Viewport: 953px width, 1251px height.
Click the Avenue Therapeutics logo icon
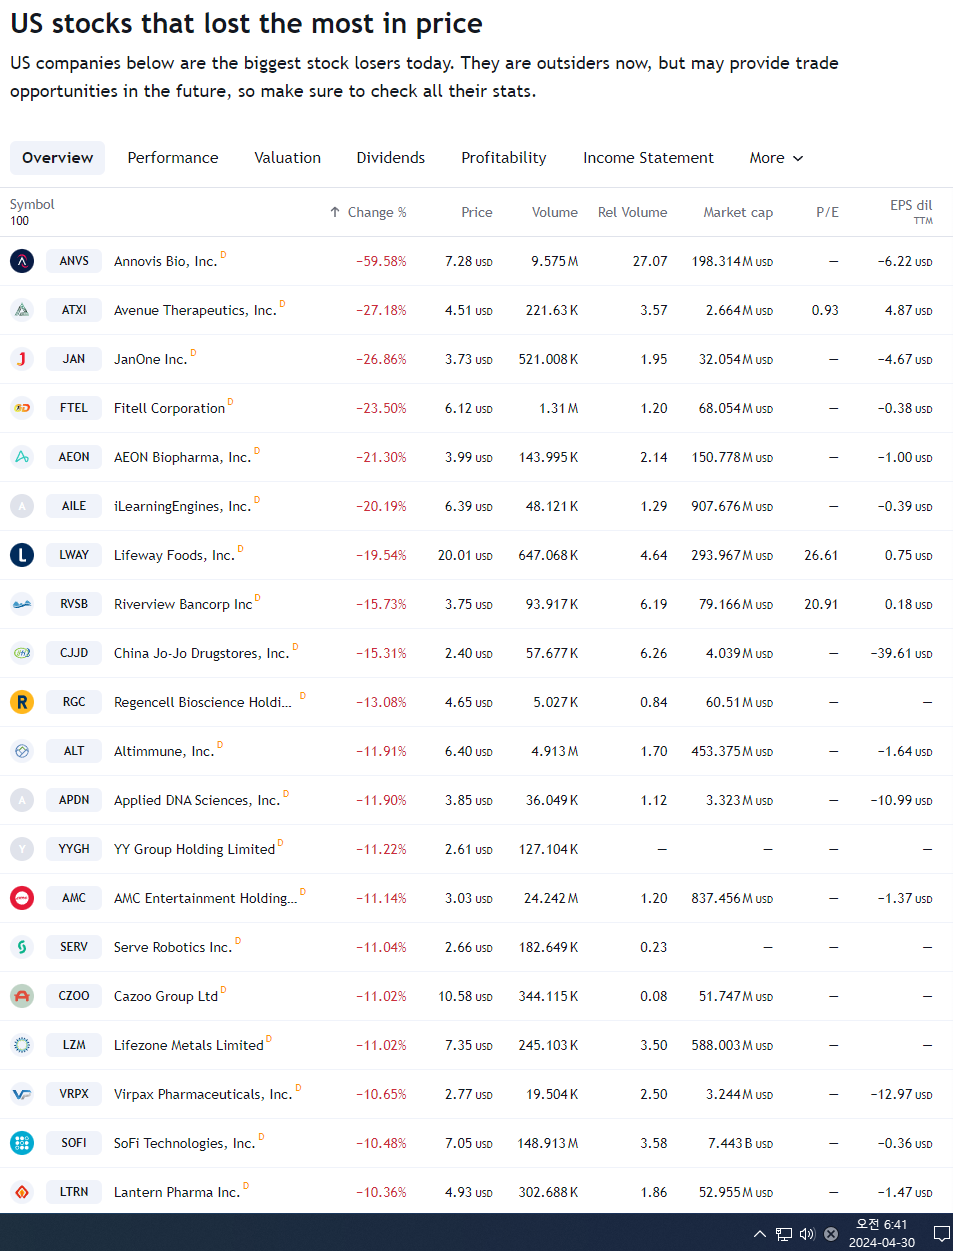[x=22, y=310]
